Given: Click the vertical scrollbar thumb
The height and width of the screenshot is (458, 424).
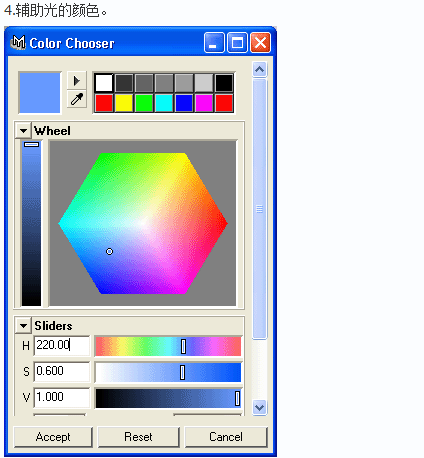Looking at the screenshot, I should [x=259, y=209].
